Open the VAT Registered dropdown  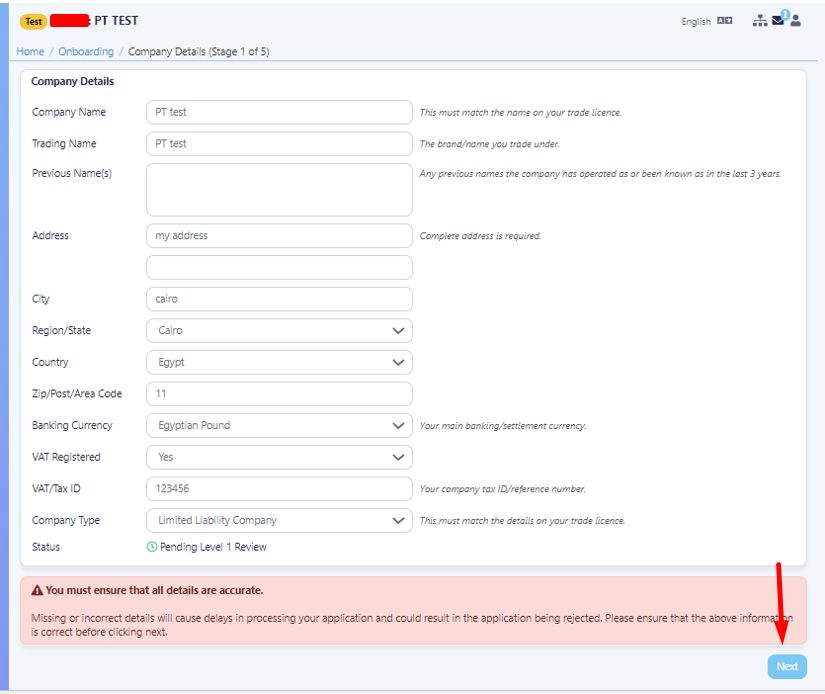pyautogui.click(x=279, y=457)
